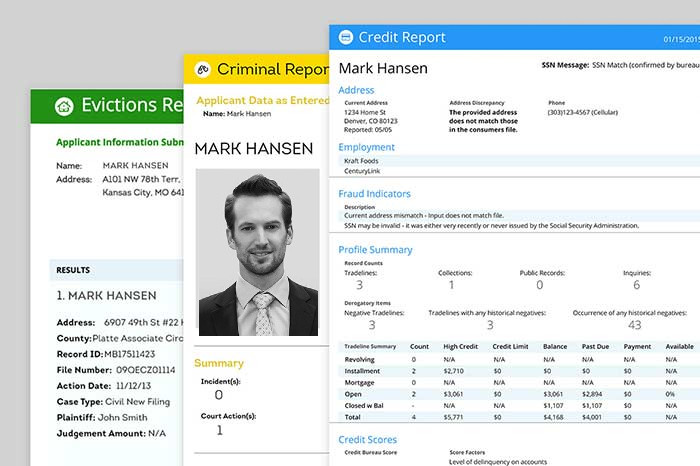Click the house icon in Evictions header
Image resolution: width=700 pixels, height=466 pixels.
click(x=64, y=106)
